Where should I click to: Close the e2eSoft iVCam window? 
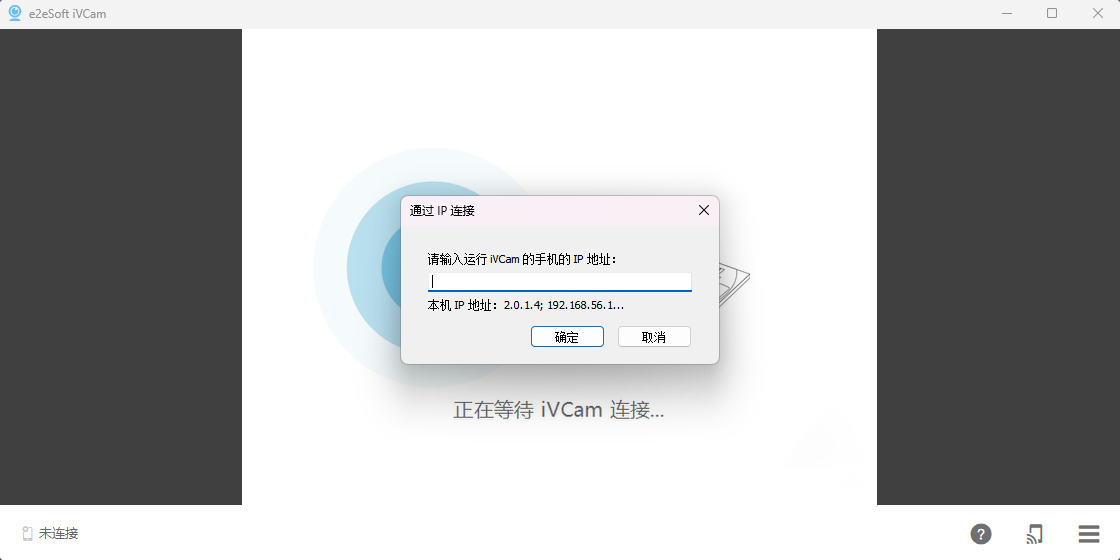(x=1097, y=14)
